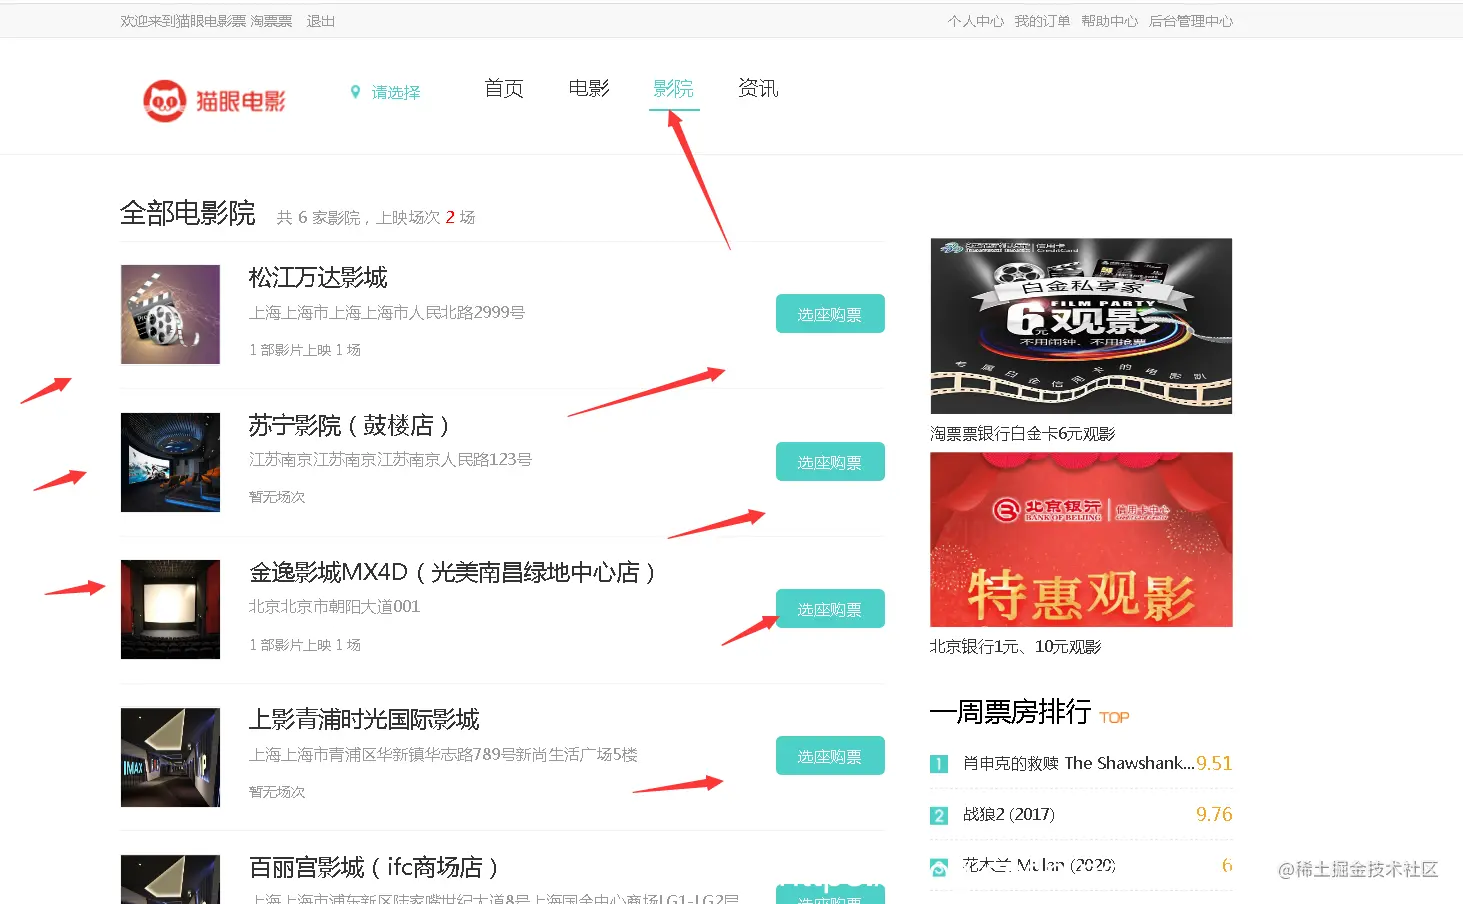Click the 苏宁影院（鼓楼店）title
Viewport: 1463px width, 904px height.
click(350, 425)
